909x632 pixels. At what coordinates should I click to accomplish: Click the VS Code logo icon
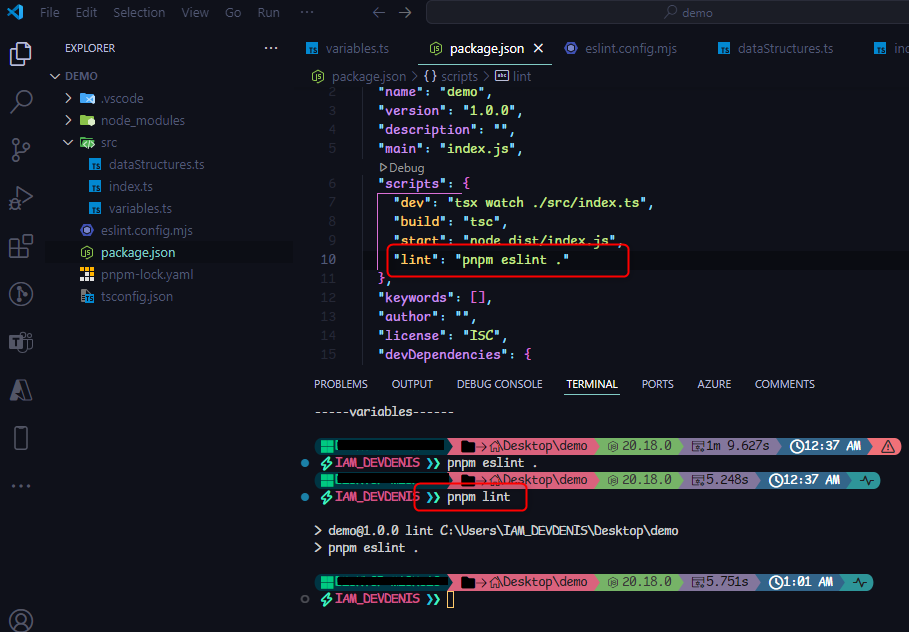point(15,12)
